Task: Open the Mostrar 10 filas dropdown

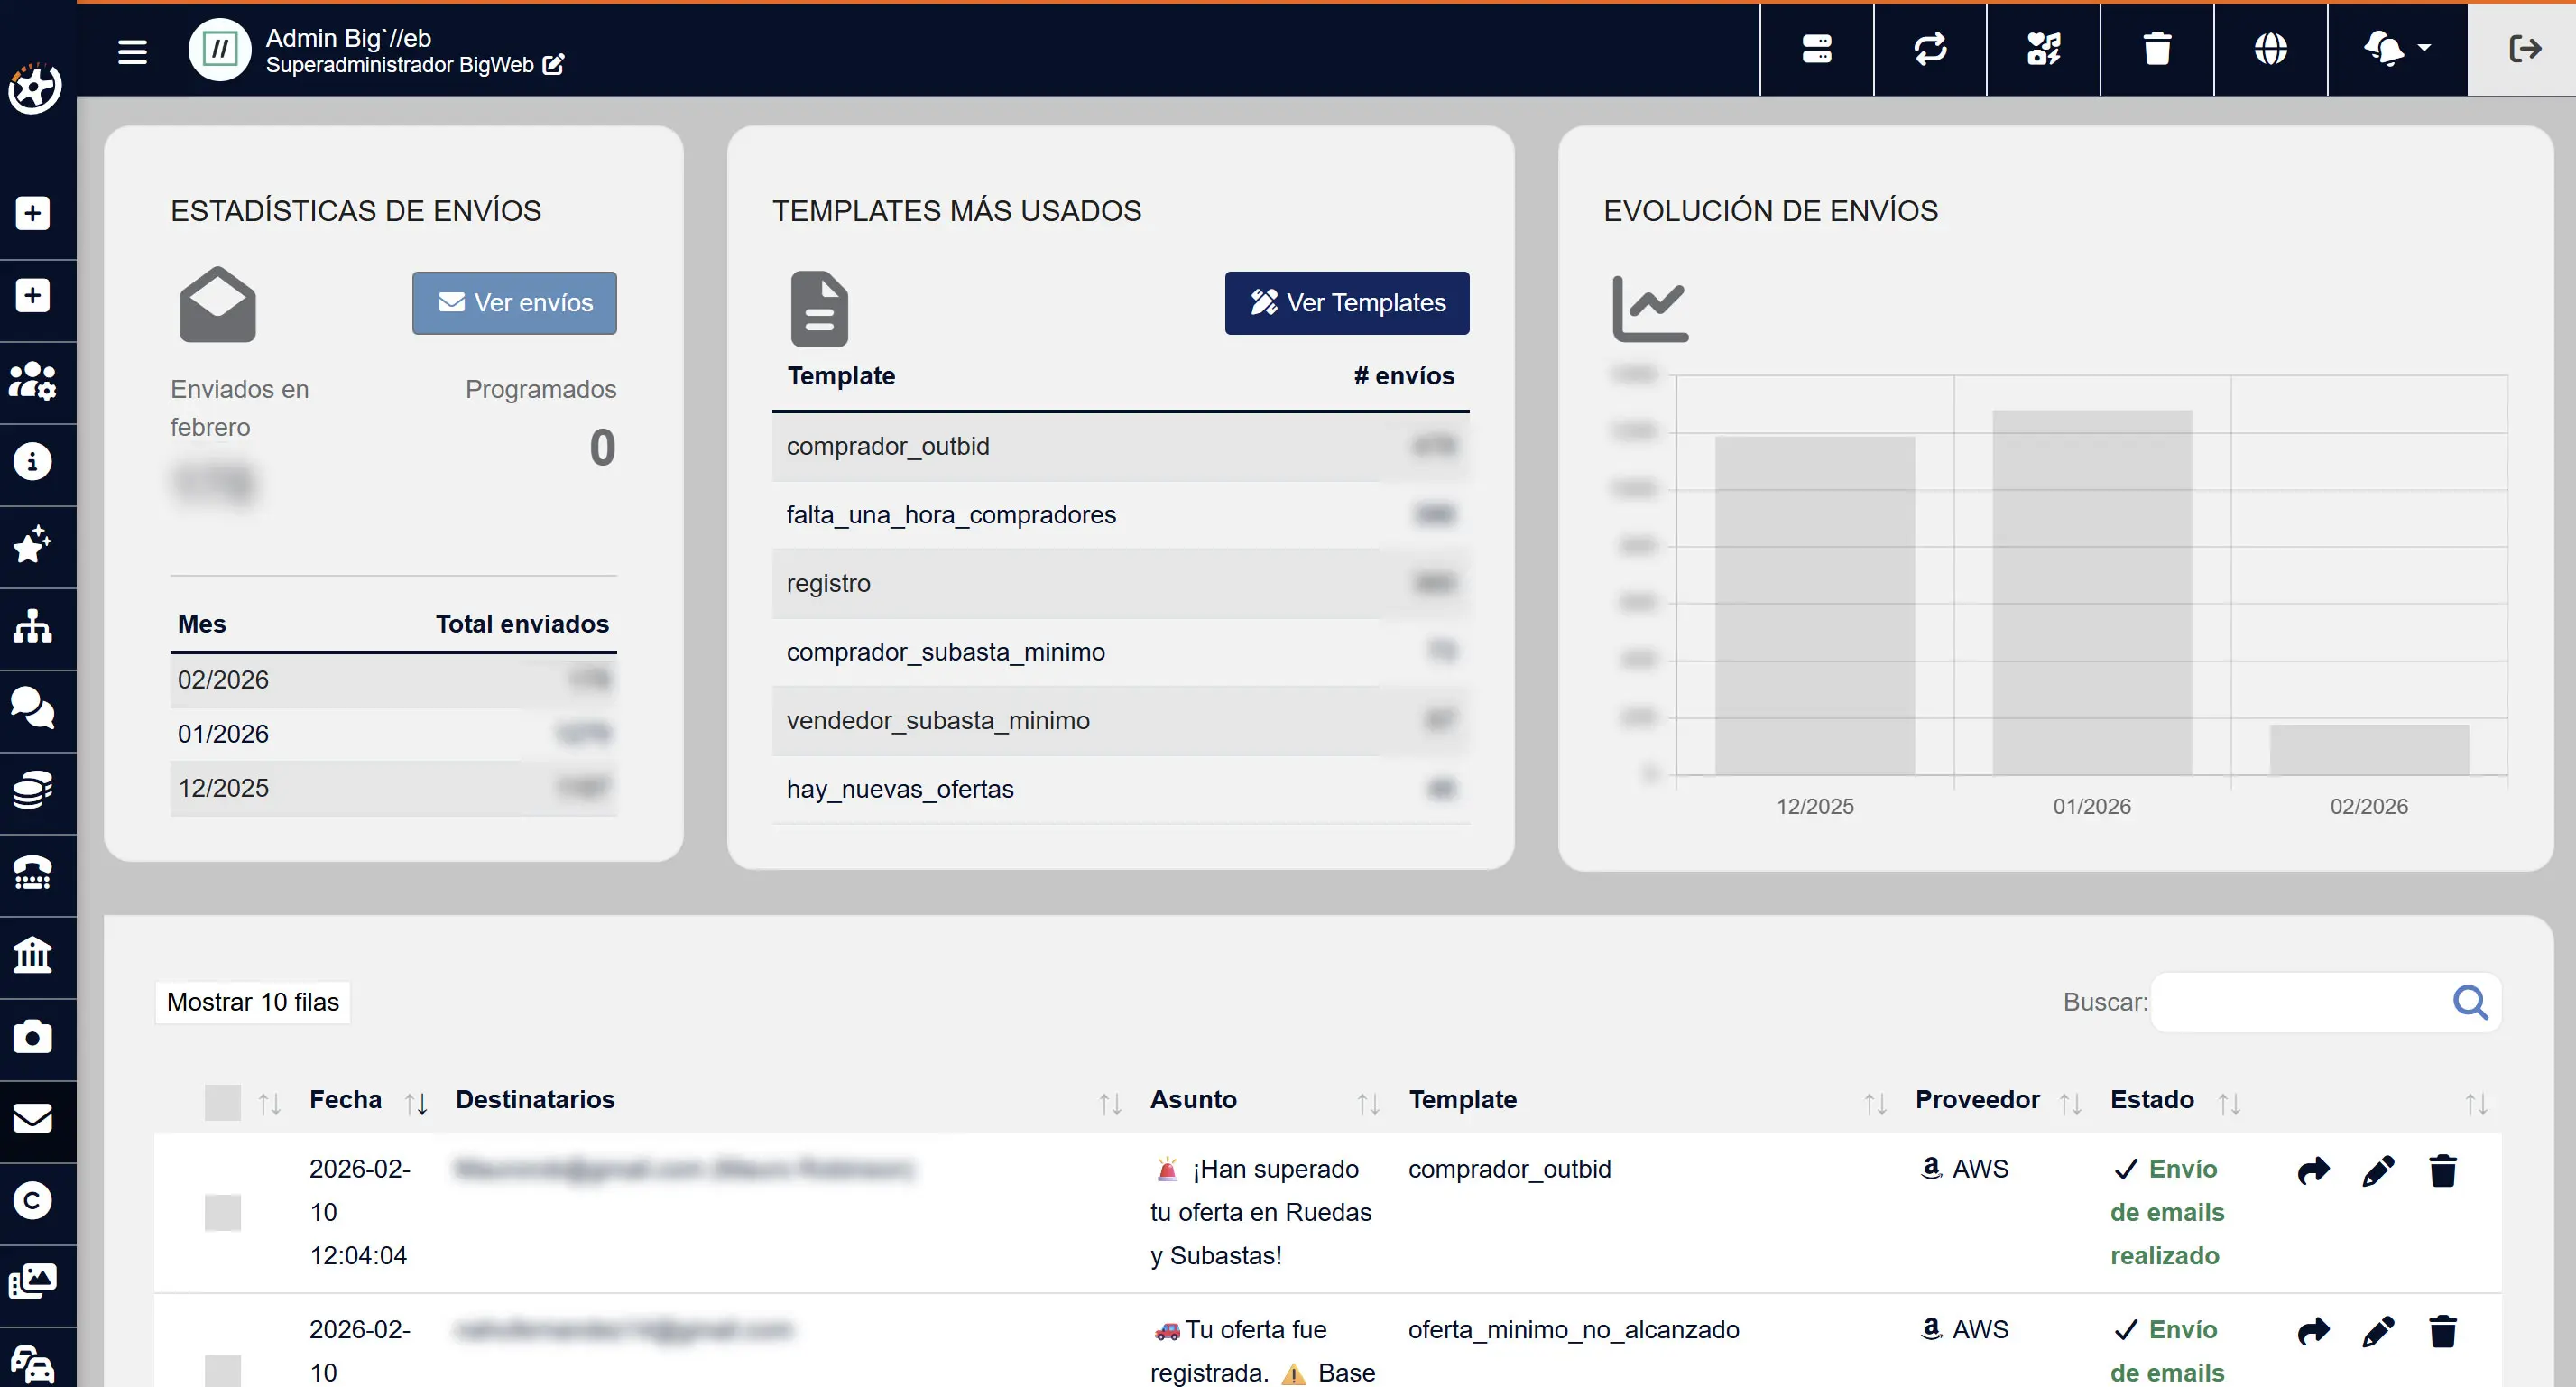Action: (x=253, y=1002)
